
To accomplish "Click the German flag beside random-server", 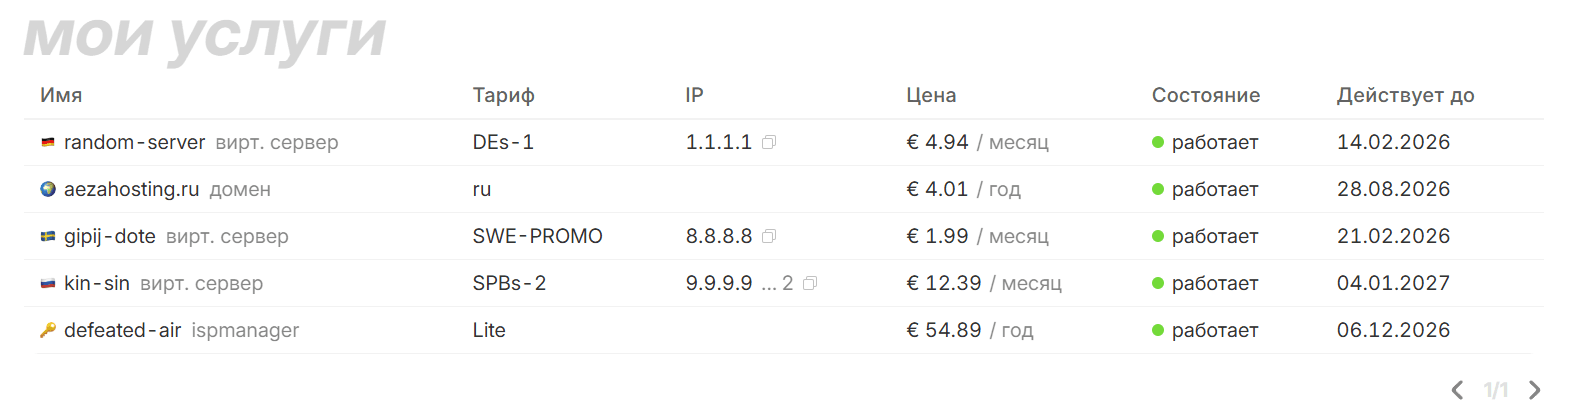I will [48, 143].
